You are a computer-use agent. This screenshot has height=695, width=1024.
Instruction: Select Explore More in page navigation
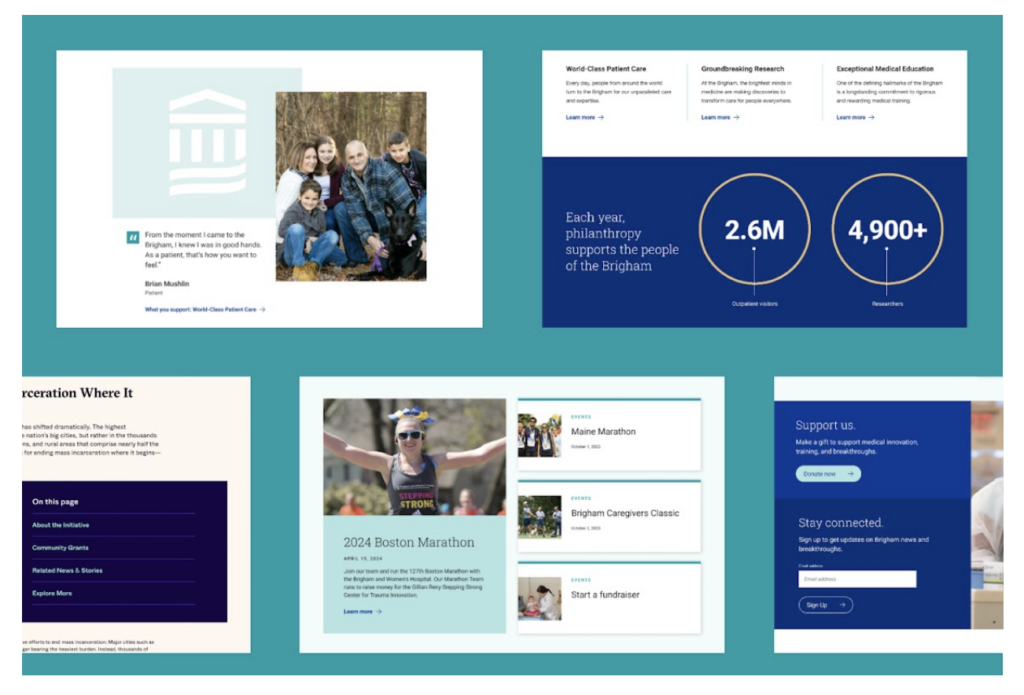pyautogui.click(x=52, y=594)
